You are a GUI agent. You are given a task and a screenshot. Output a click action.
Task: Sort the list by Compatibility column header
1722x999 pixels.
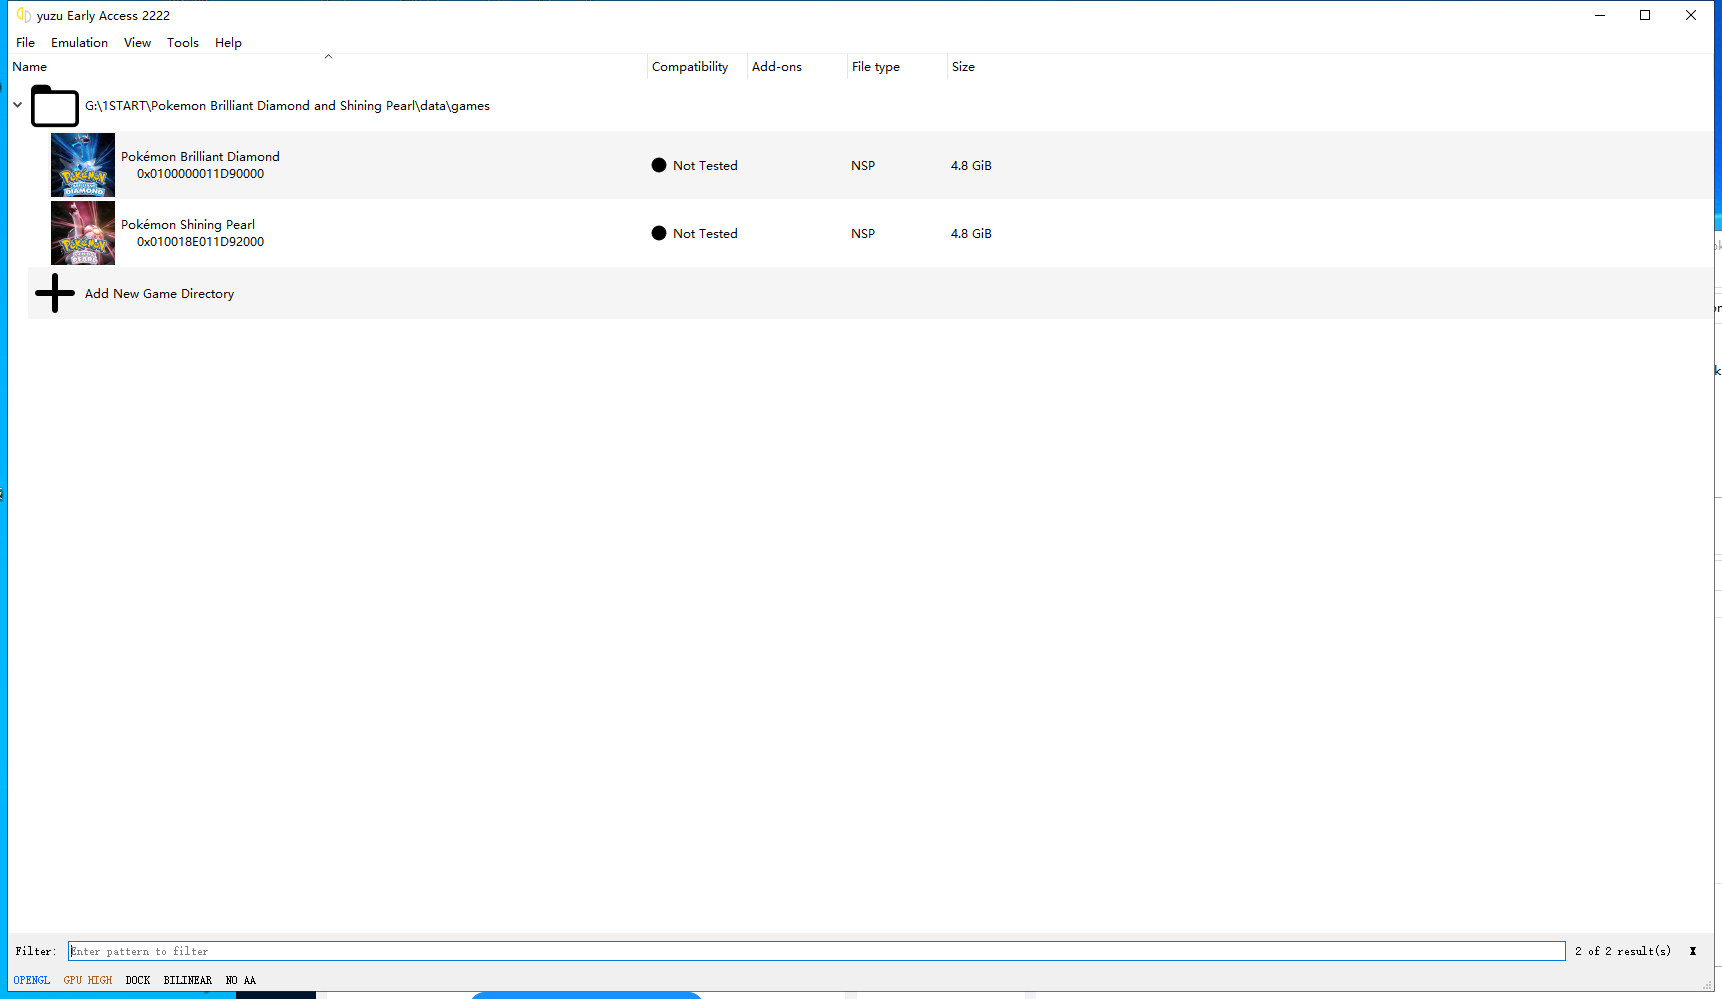pos(690,67)
